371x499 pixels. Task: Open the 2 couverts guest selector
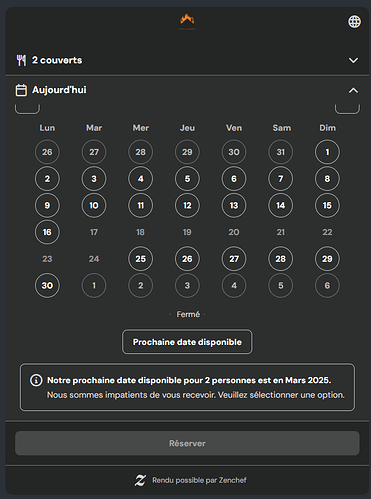pyautogui.click(x=187, y=60)
